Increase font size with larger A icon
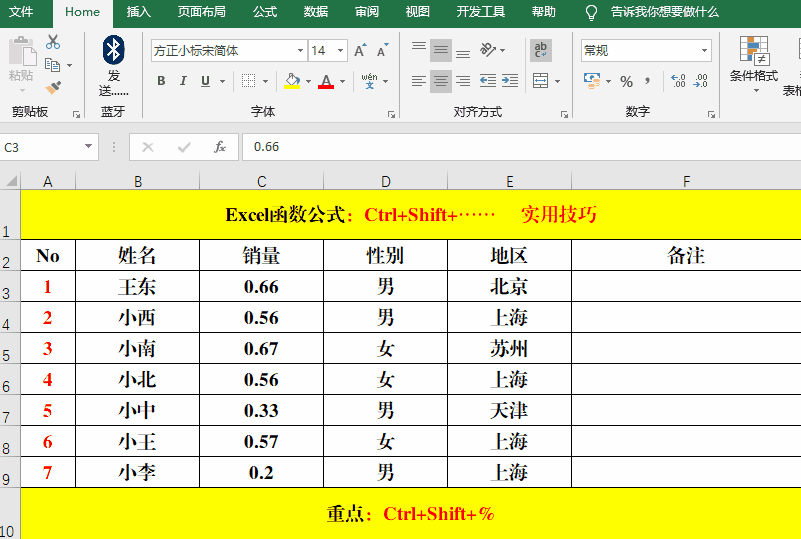The height and width of the screenshot is (539, 801). pos(360,51)
